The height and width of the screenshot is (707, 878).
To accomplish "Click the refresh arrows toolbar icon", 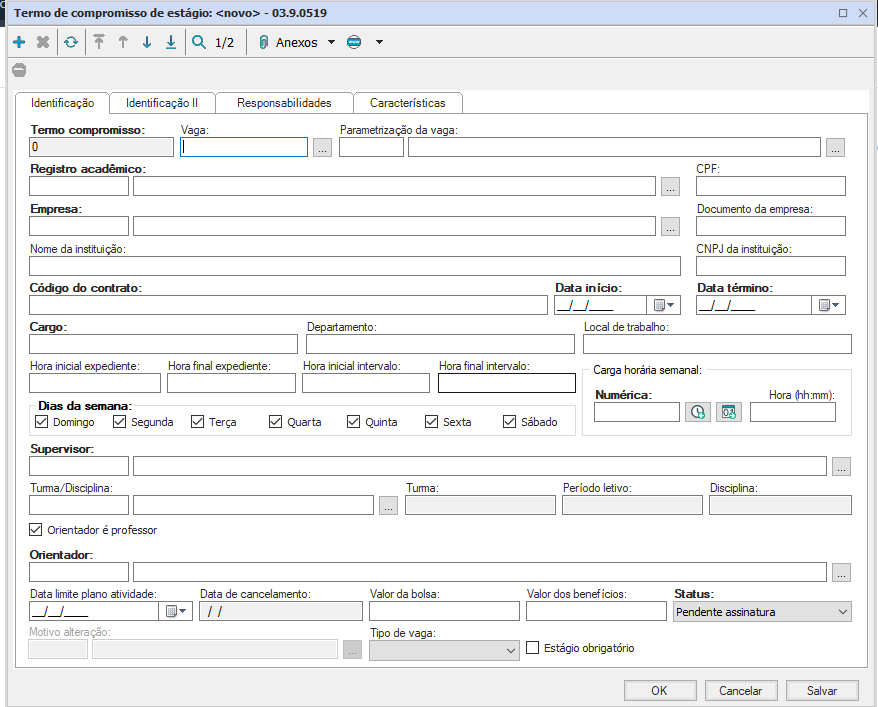I will tap(70, 42).
